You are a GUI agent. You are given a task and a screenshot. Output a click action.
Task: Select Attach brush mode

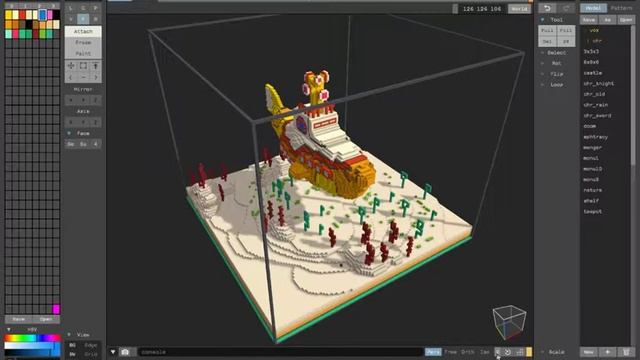pyautogui.click(x=83, y=31)
